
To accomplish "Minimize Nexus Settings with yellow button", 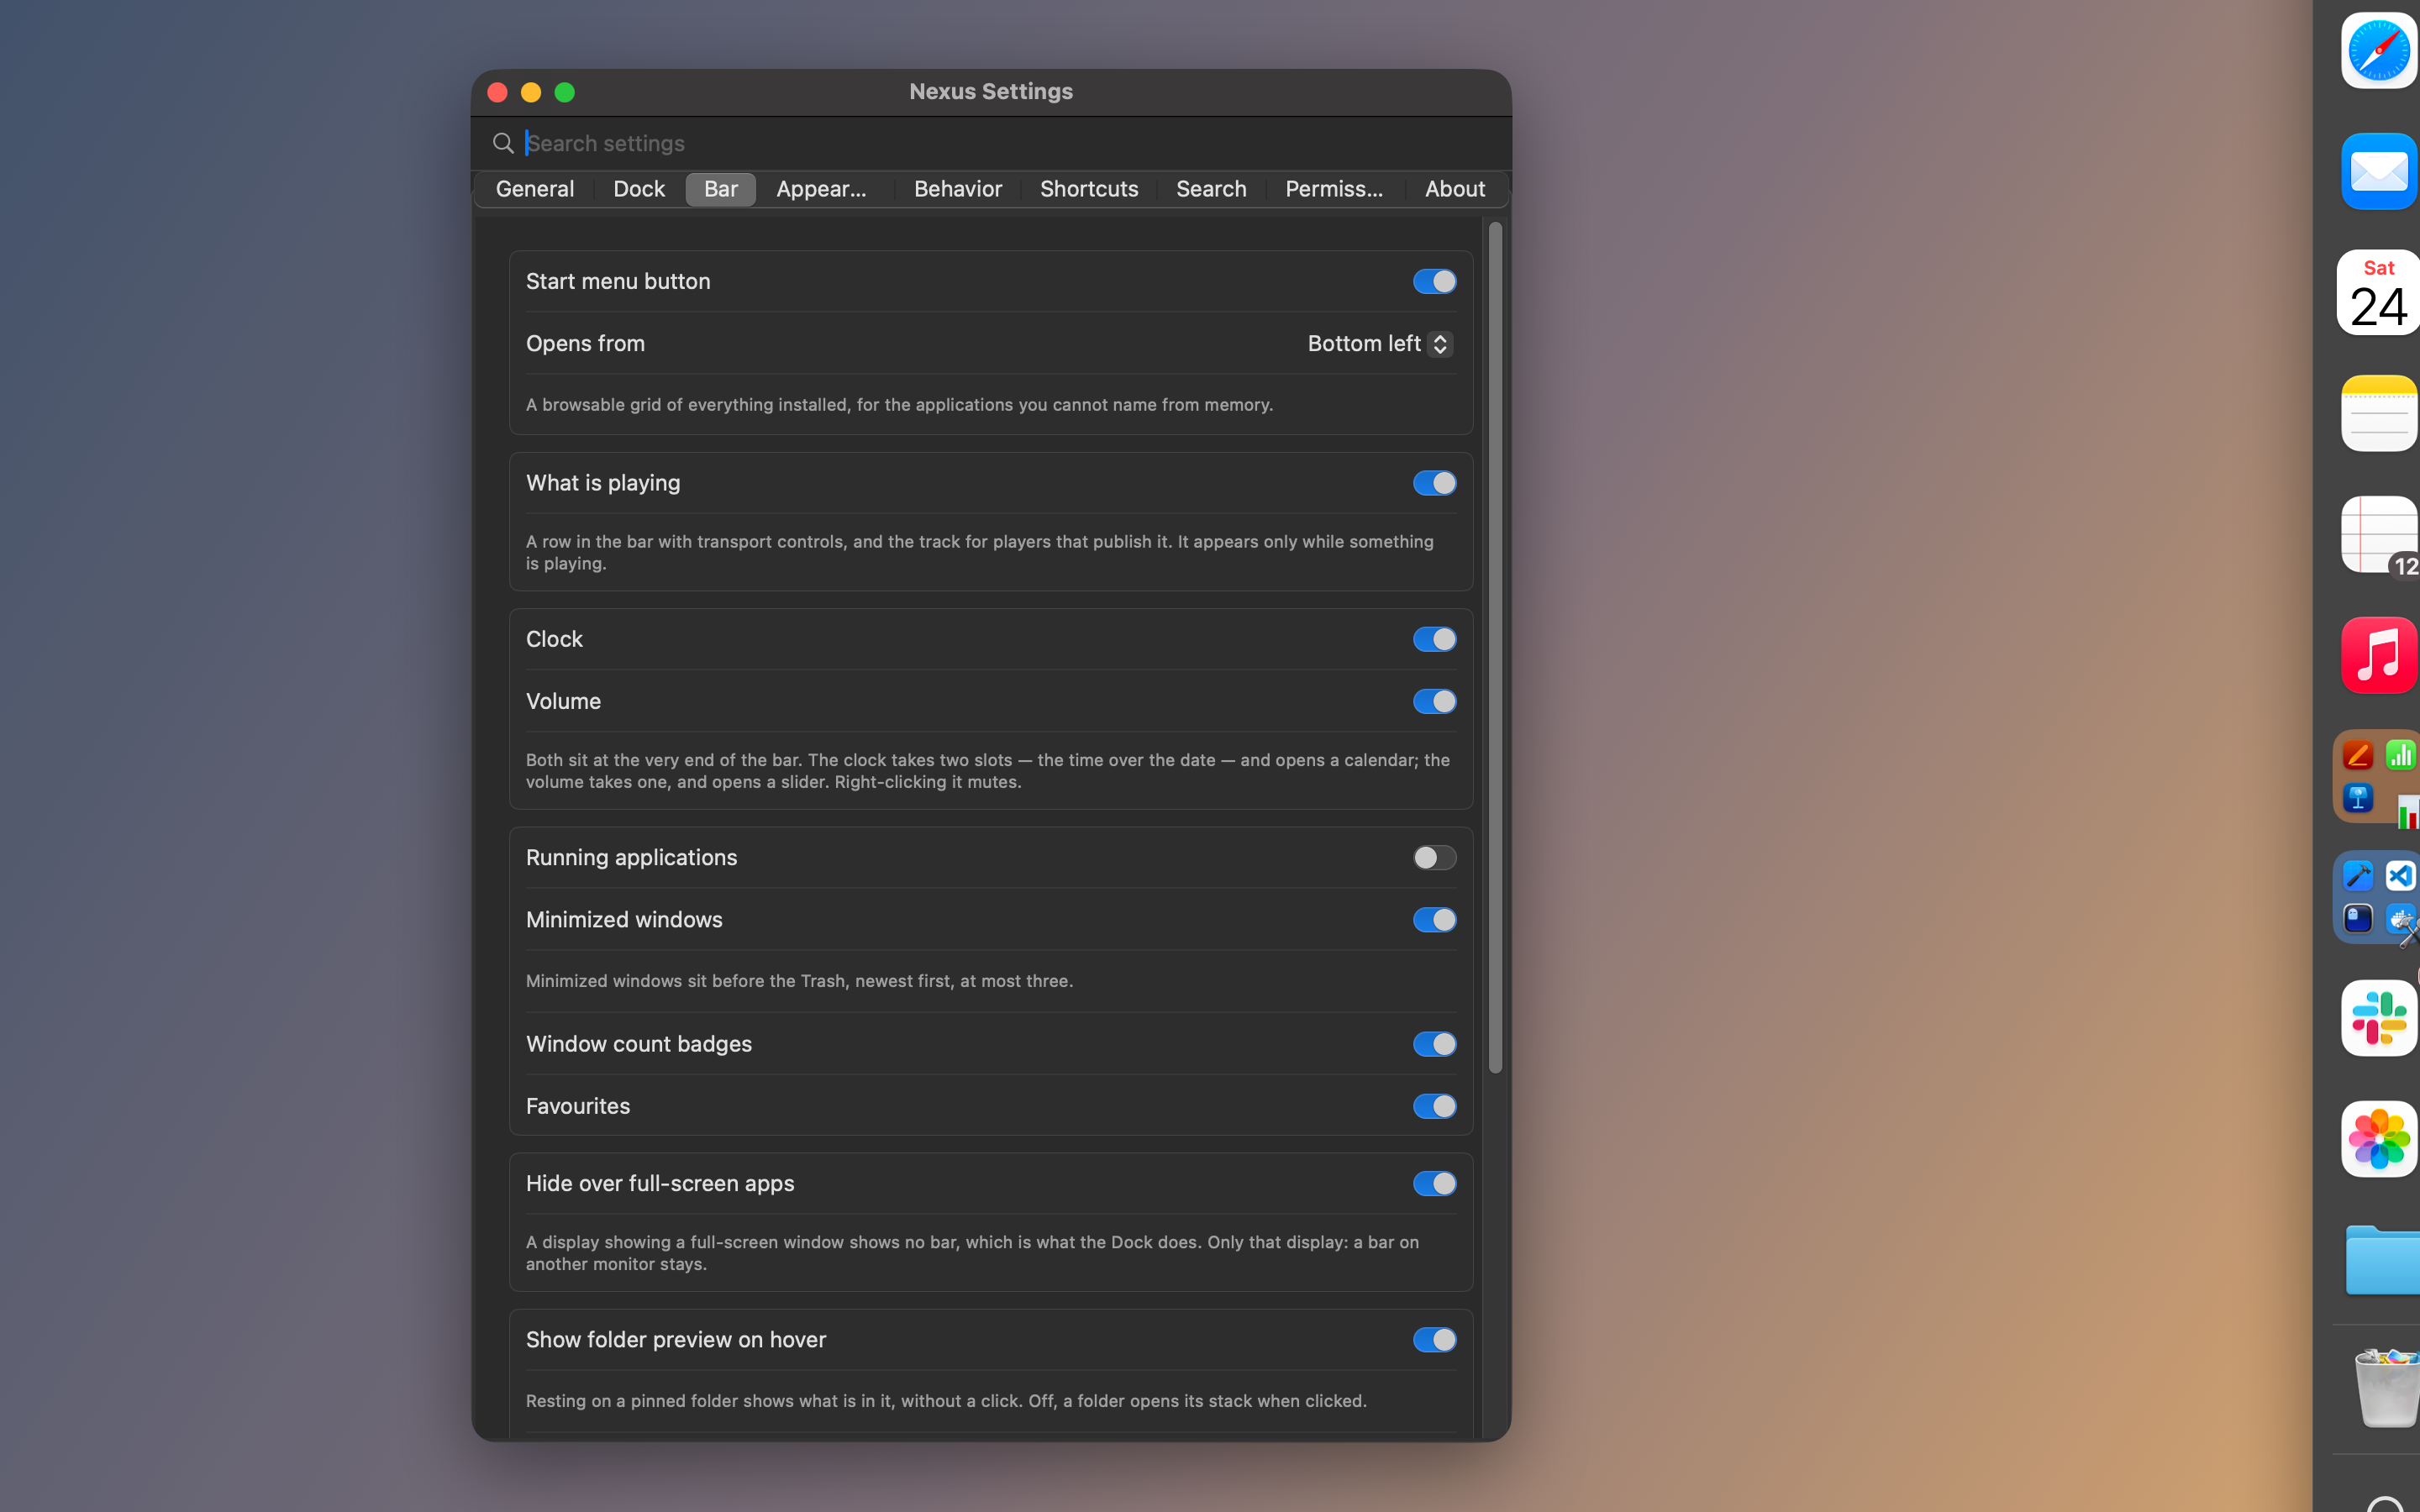I will coord(531,92).
